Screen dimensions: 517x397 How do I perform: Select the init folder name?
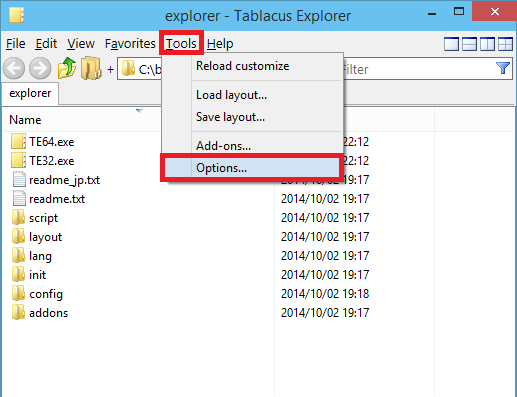[37, 275]
